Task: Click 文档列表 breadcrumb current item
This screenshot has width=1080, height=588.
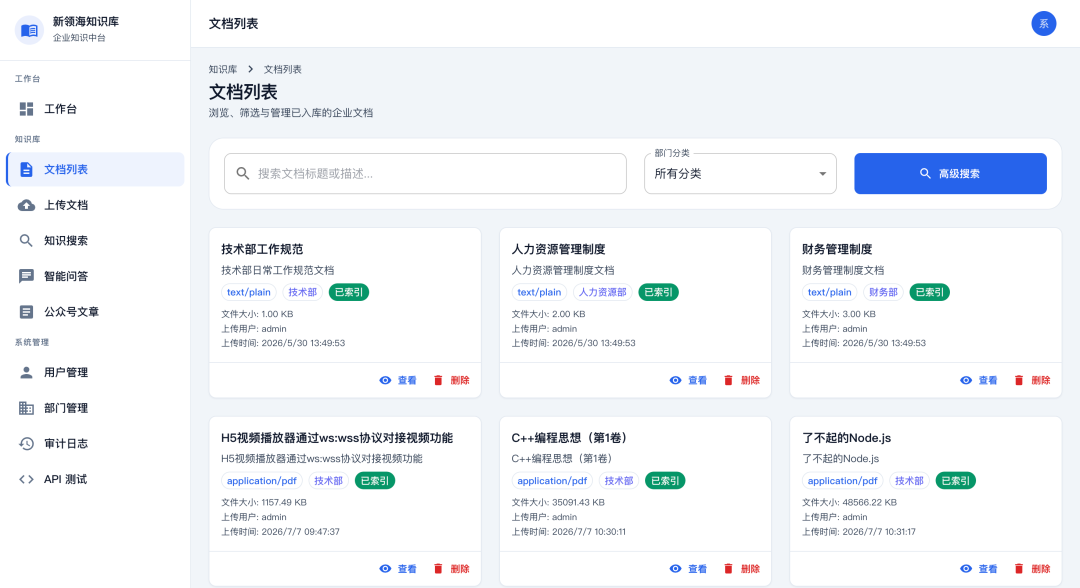Action: (282, 70)
